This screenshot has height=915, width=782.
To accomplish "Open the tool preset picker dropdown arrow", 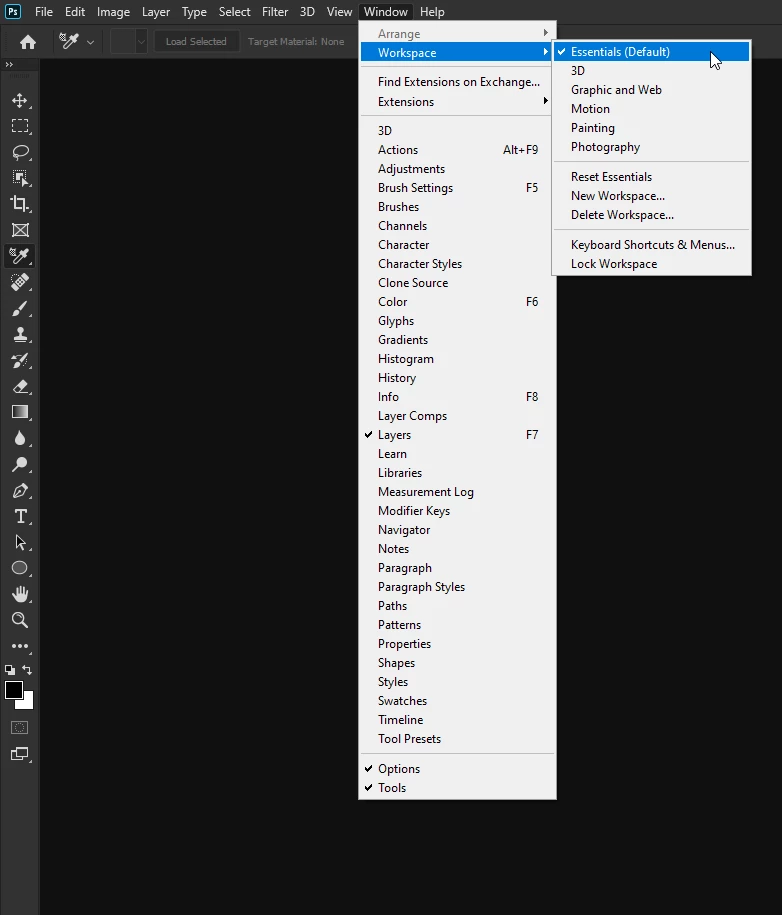I will 90,42.
